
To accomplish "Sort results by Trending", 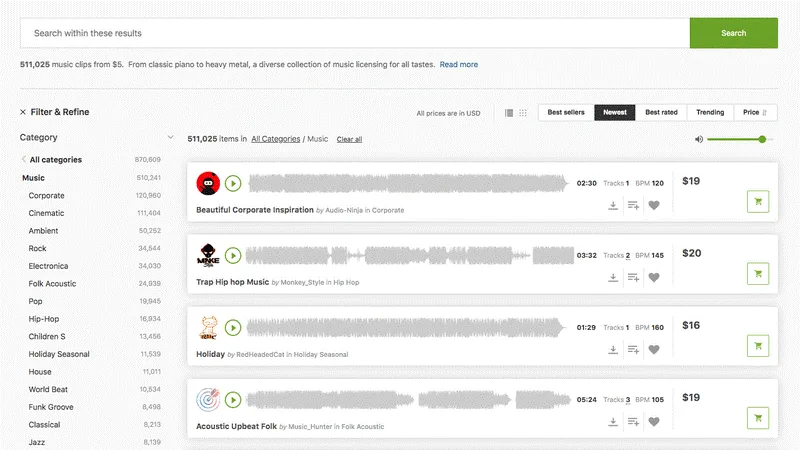I will pos(710,113).
